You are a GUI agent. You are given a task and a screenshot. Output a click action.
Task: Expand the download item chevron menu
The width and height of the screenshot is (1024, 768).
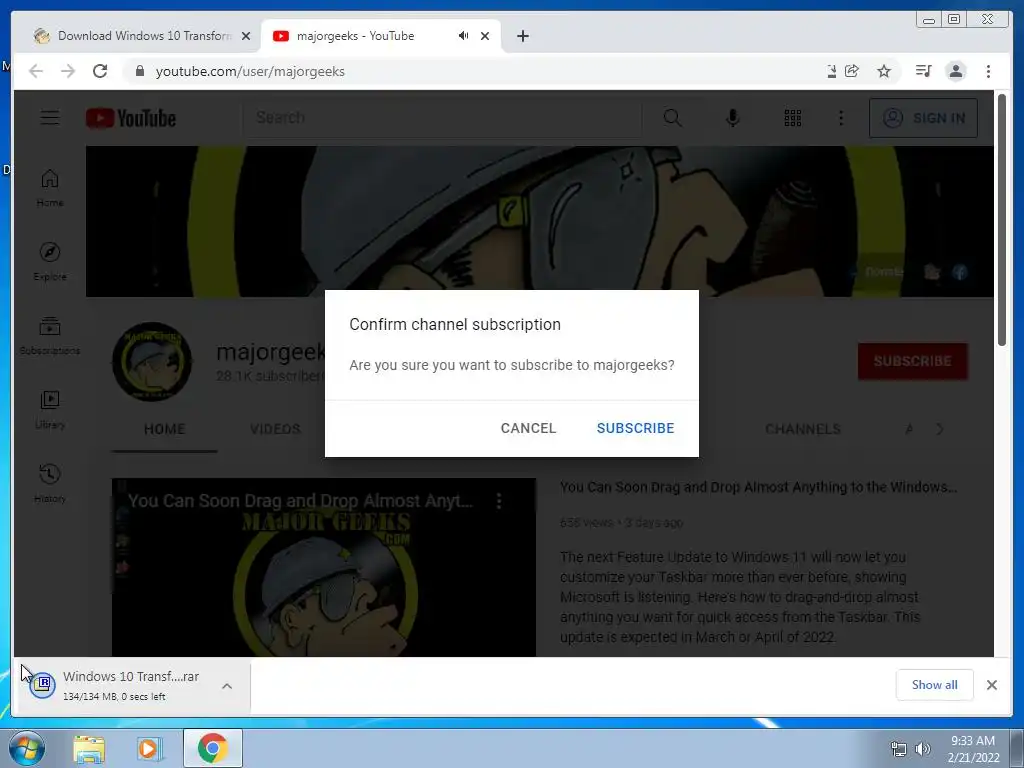click(227, 686)
